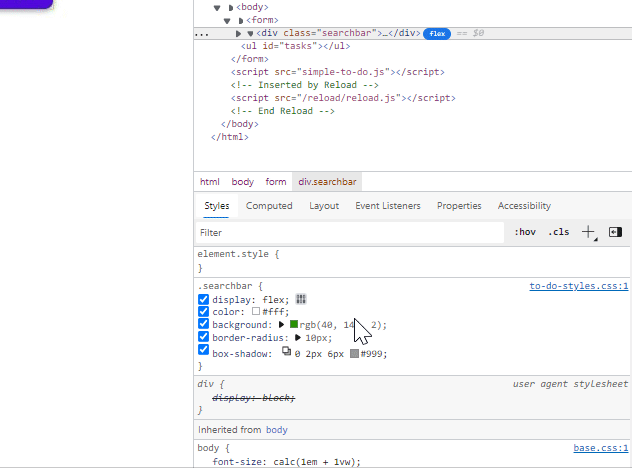This screenshot has width=632, height=468.
Task: Click the flex badge on the searchbar div
Action: tap(437, 33)
